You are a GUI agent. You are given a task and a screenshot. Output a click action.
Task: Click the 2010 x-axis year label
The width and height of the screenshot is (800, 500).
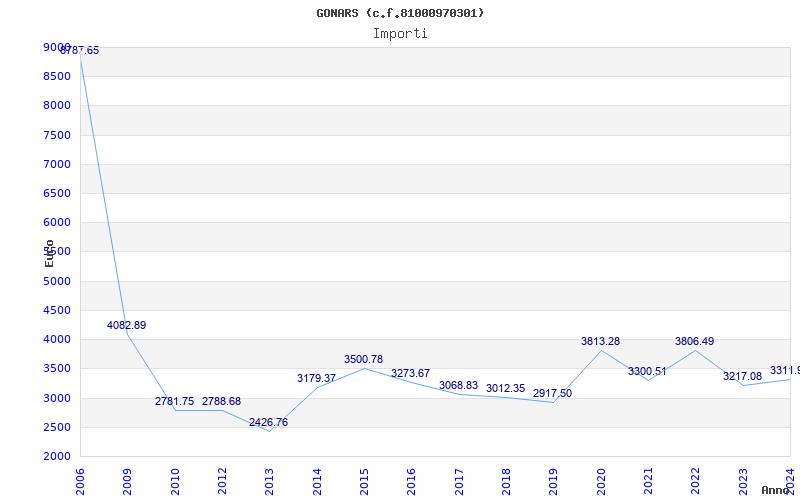(175, 482)
